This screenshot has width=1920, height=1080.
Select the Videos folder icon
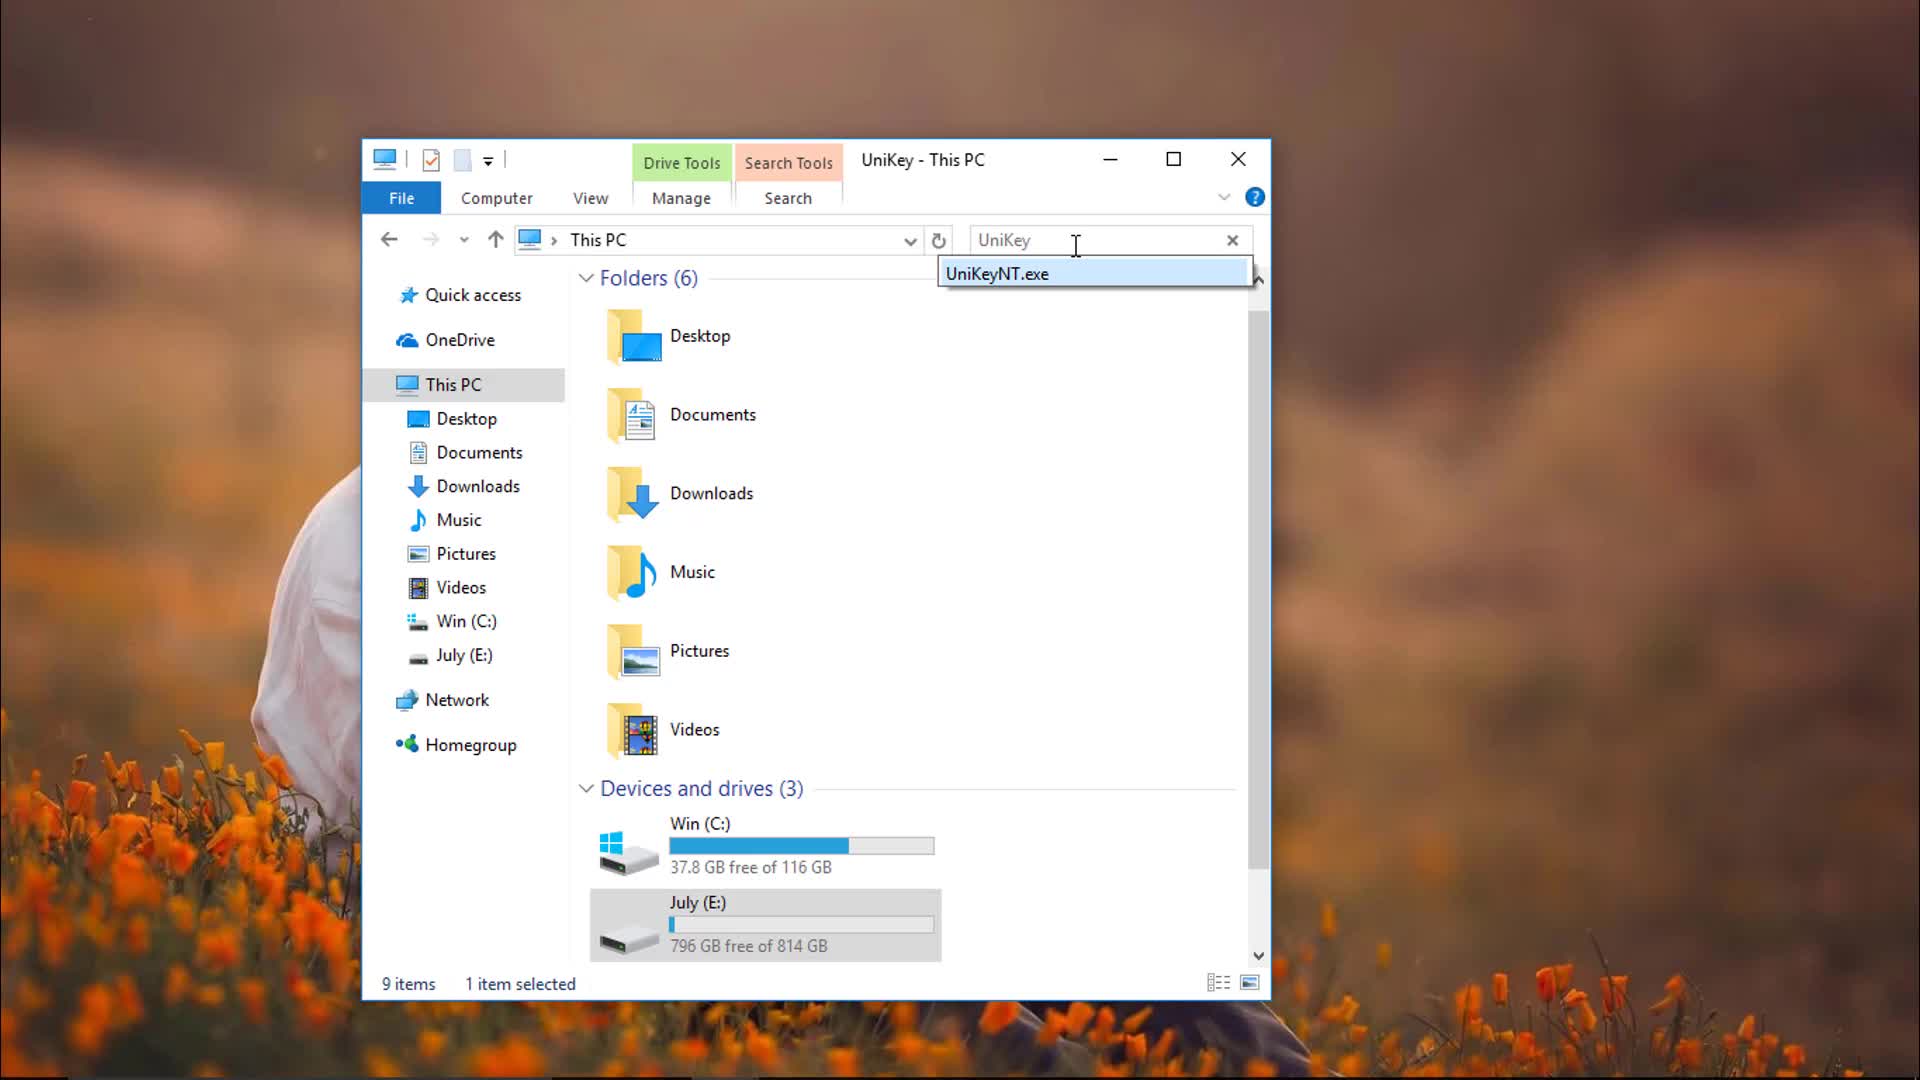point(633,730)
